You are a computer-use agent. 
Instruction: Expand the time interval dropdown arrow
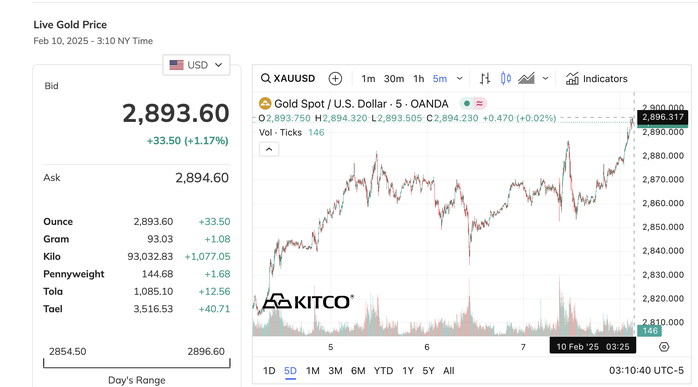coord(459,79)
